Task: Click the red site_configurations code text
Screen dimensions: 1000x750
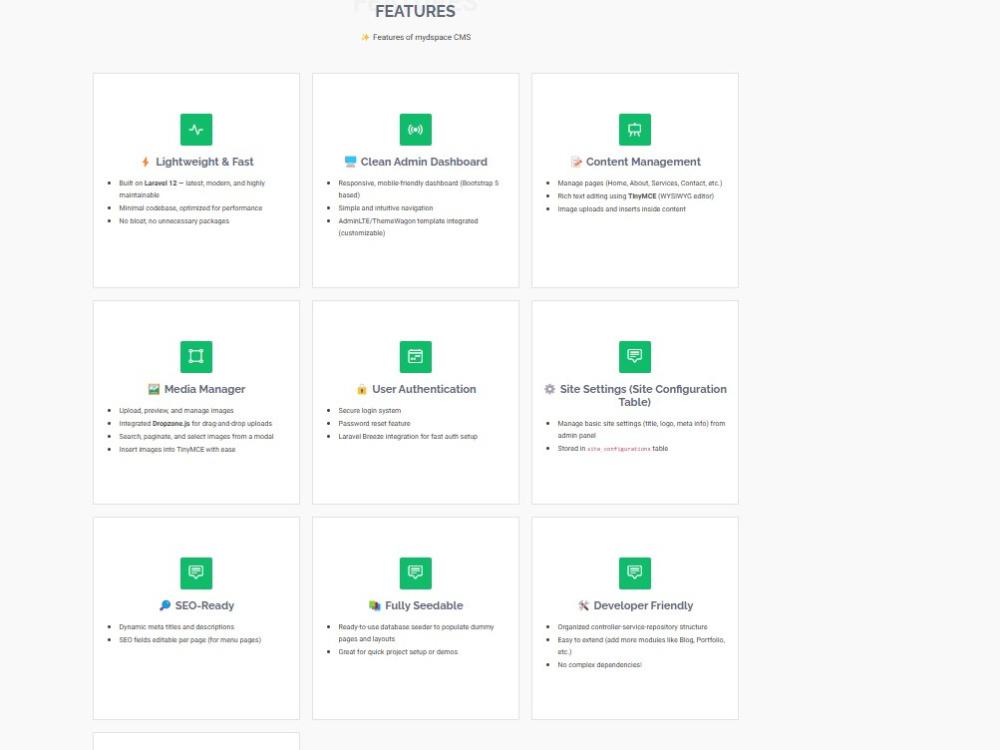Action: tap(619, 448)
